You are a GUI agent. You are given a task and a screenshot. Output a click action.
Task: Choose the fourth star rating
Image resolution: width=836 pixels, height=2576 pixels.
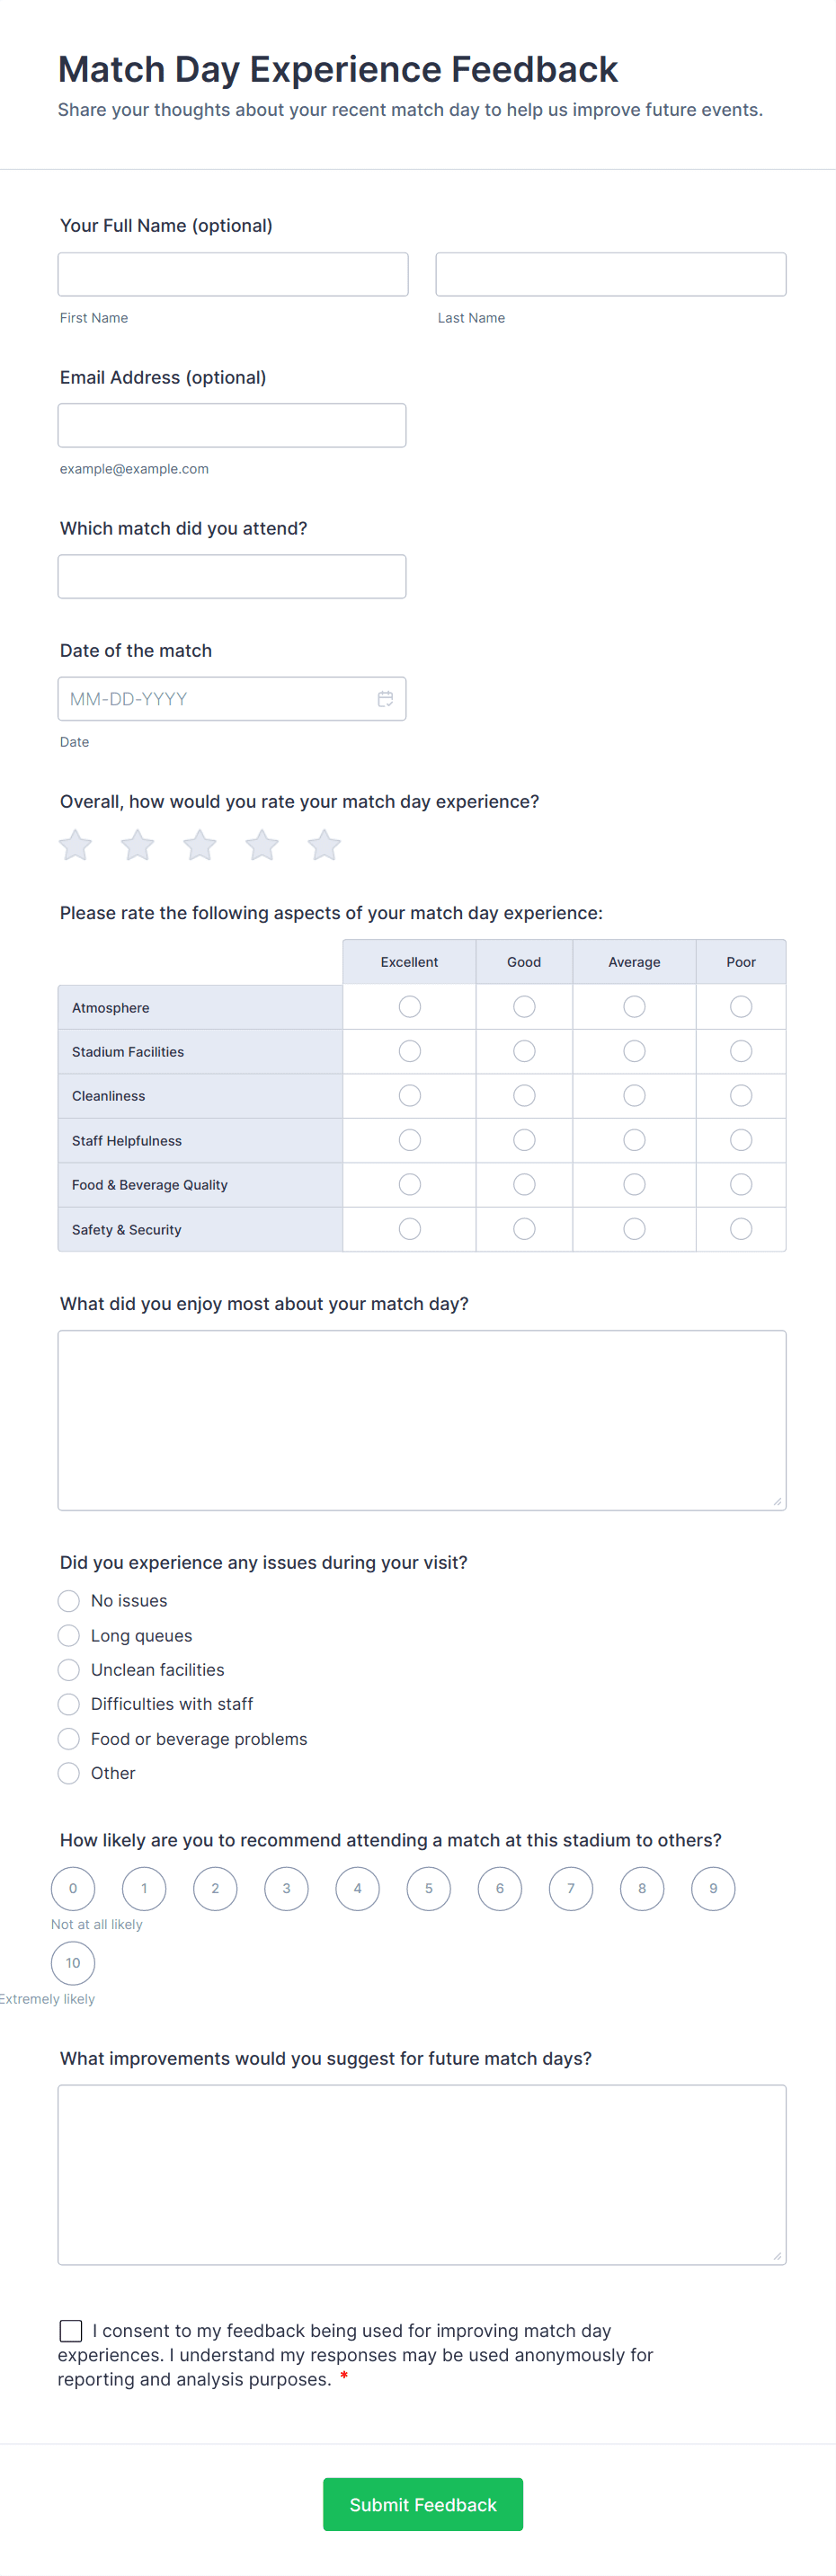[x=262, y=845]
